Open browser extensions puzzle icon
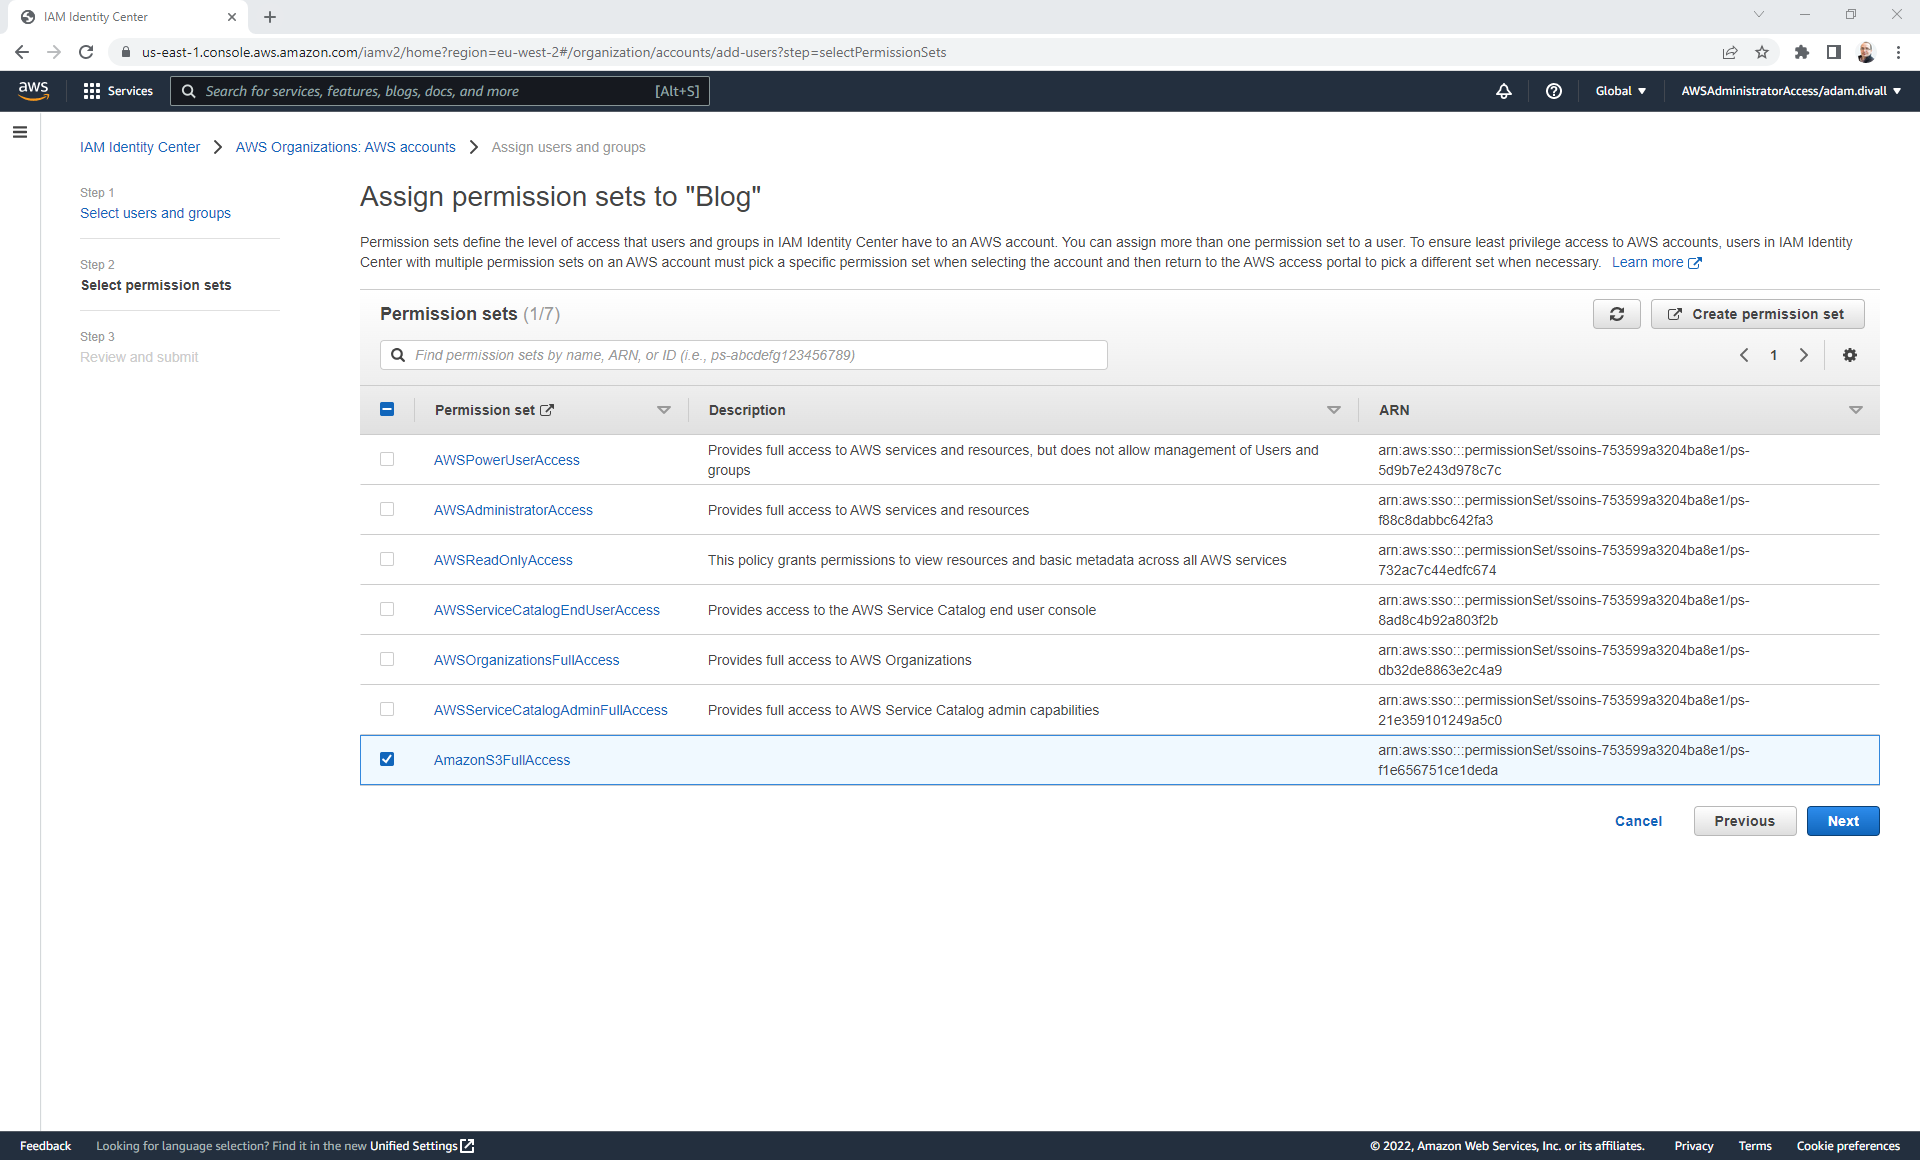The width and height of the screenshot is (1920, 1160). (x=1801, y=52)
